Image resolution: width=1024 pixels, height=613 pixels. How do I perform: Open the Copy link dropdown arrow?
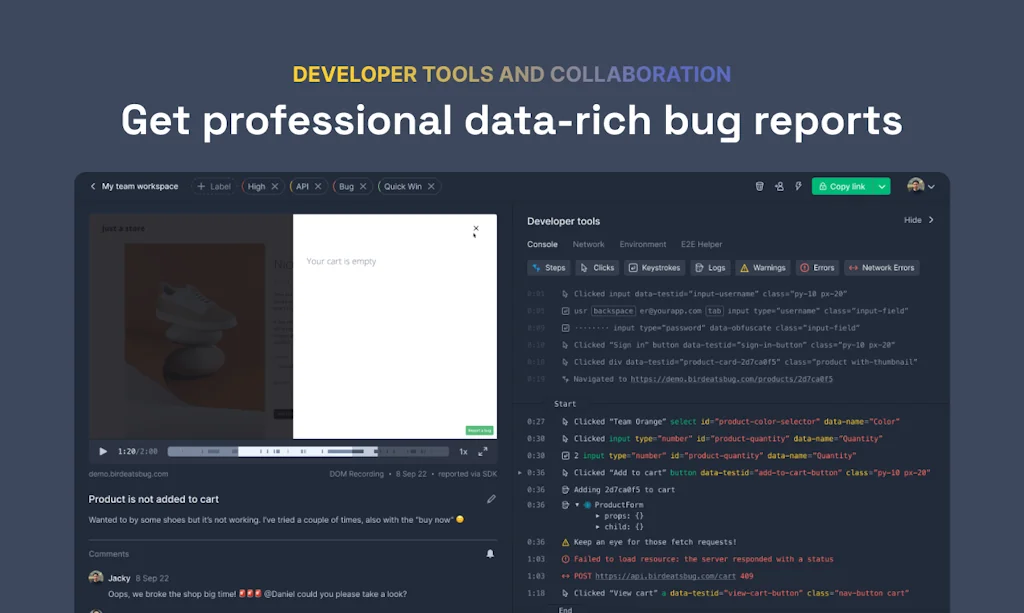point(882,186)
